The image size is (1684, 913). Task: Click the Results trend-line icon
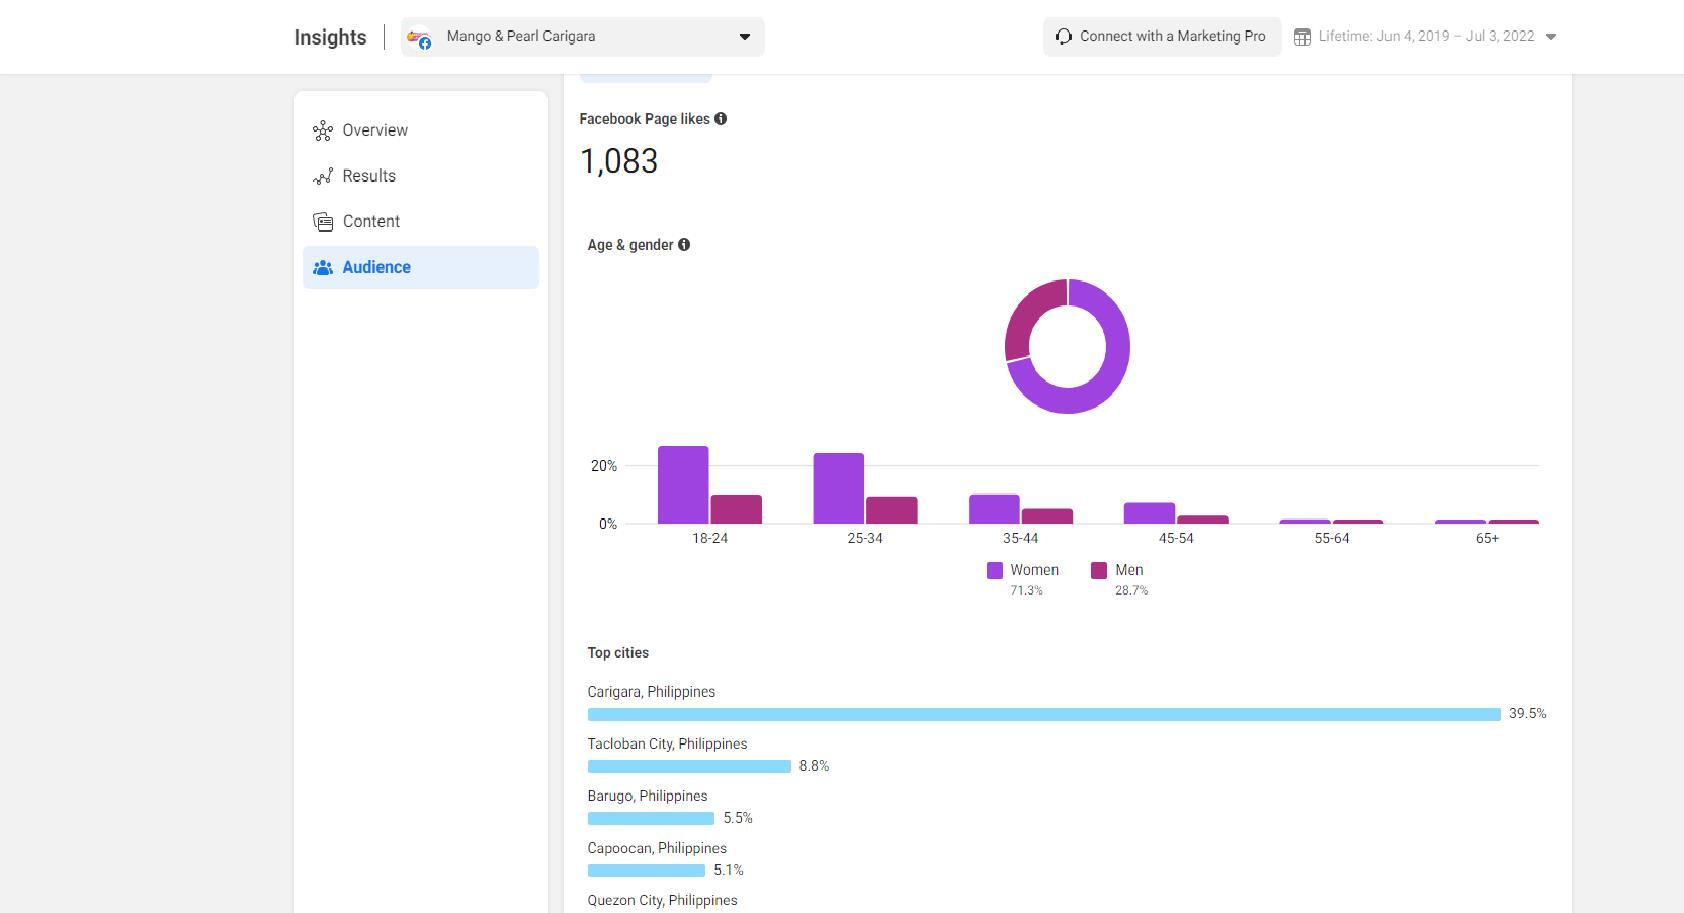tap(323, 177)
